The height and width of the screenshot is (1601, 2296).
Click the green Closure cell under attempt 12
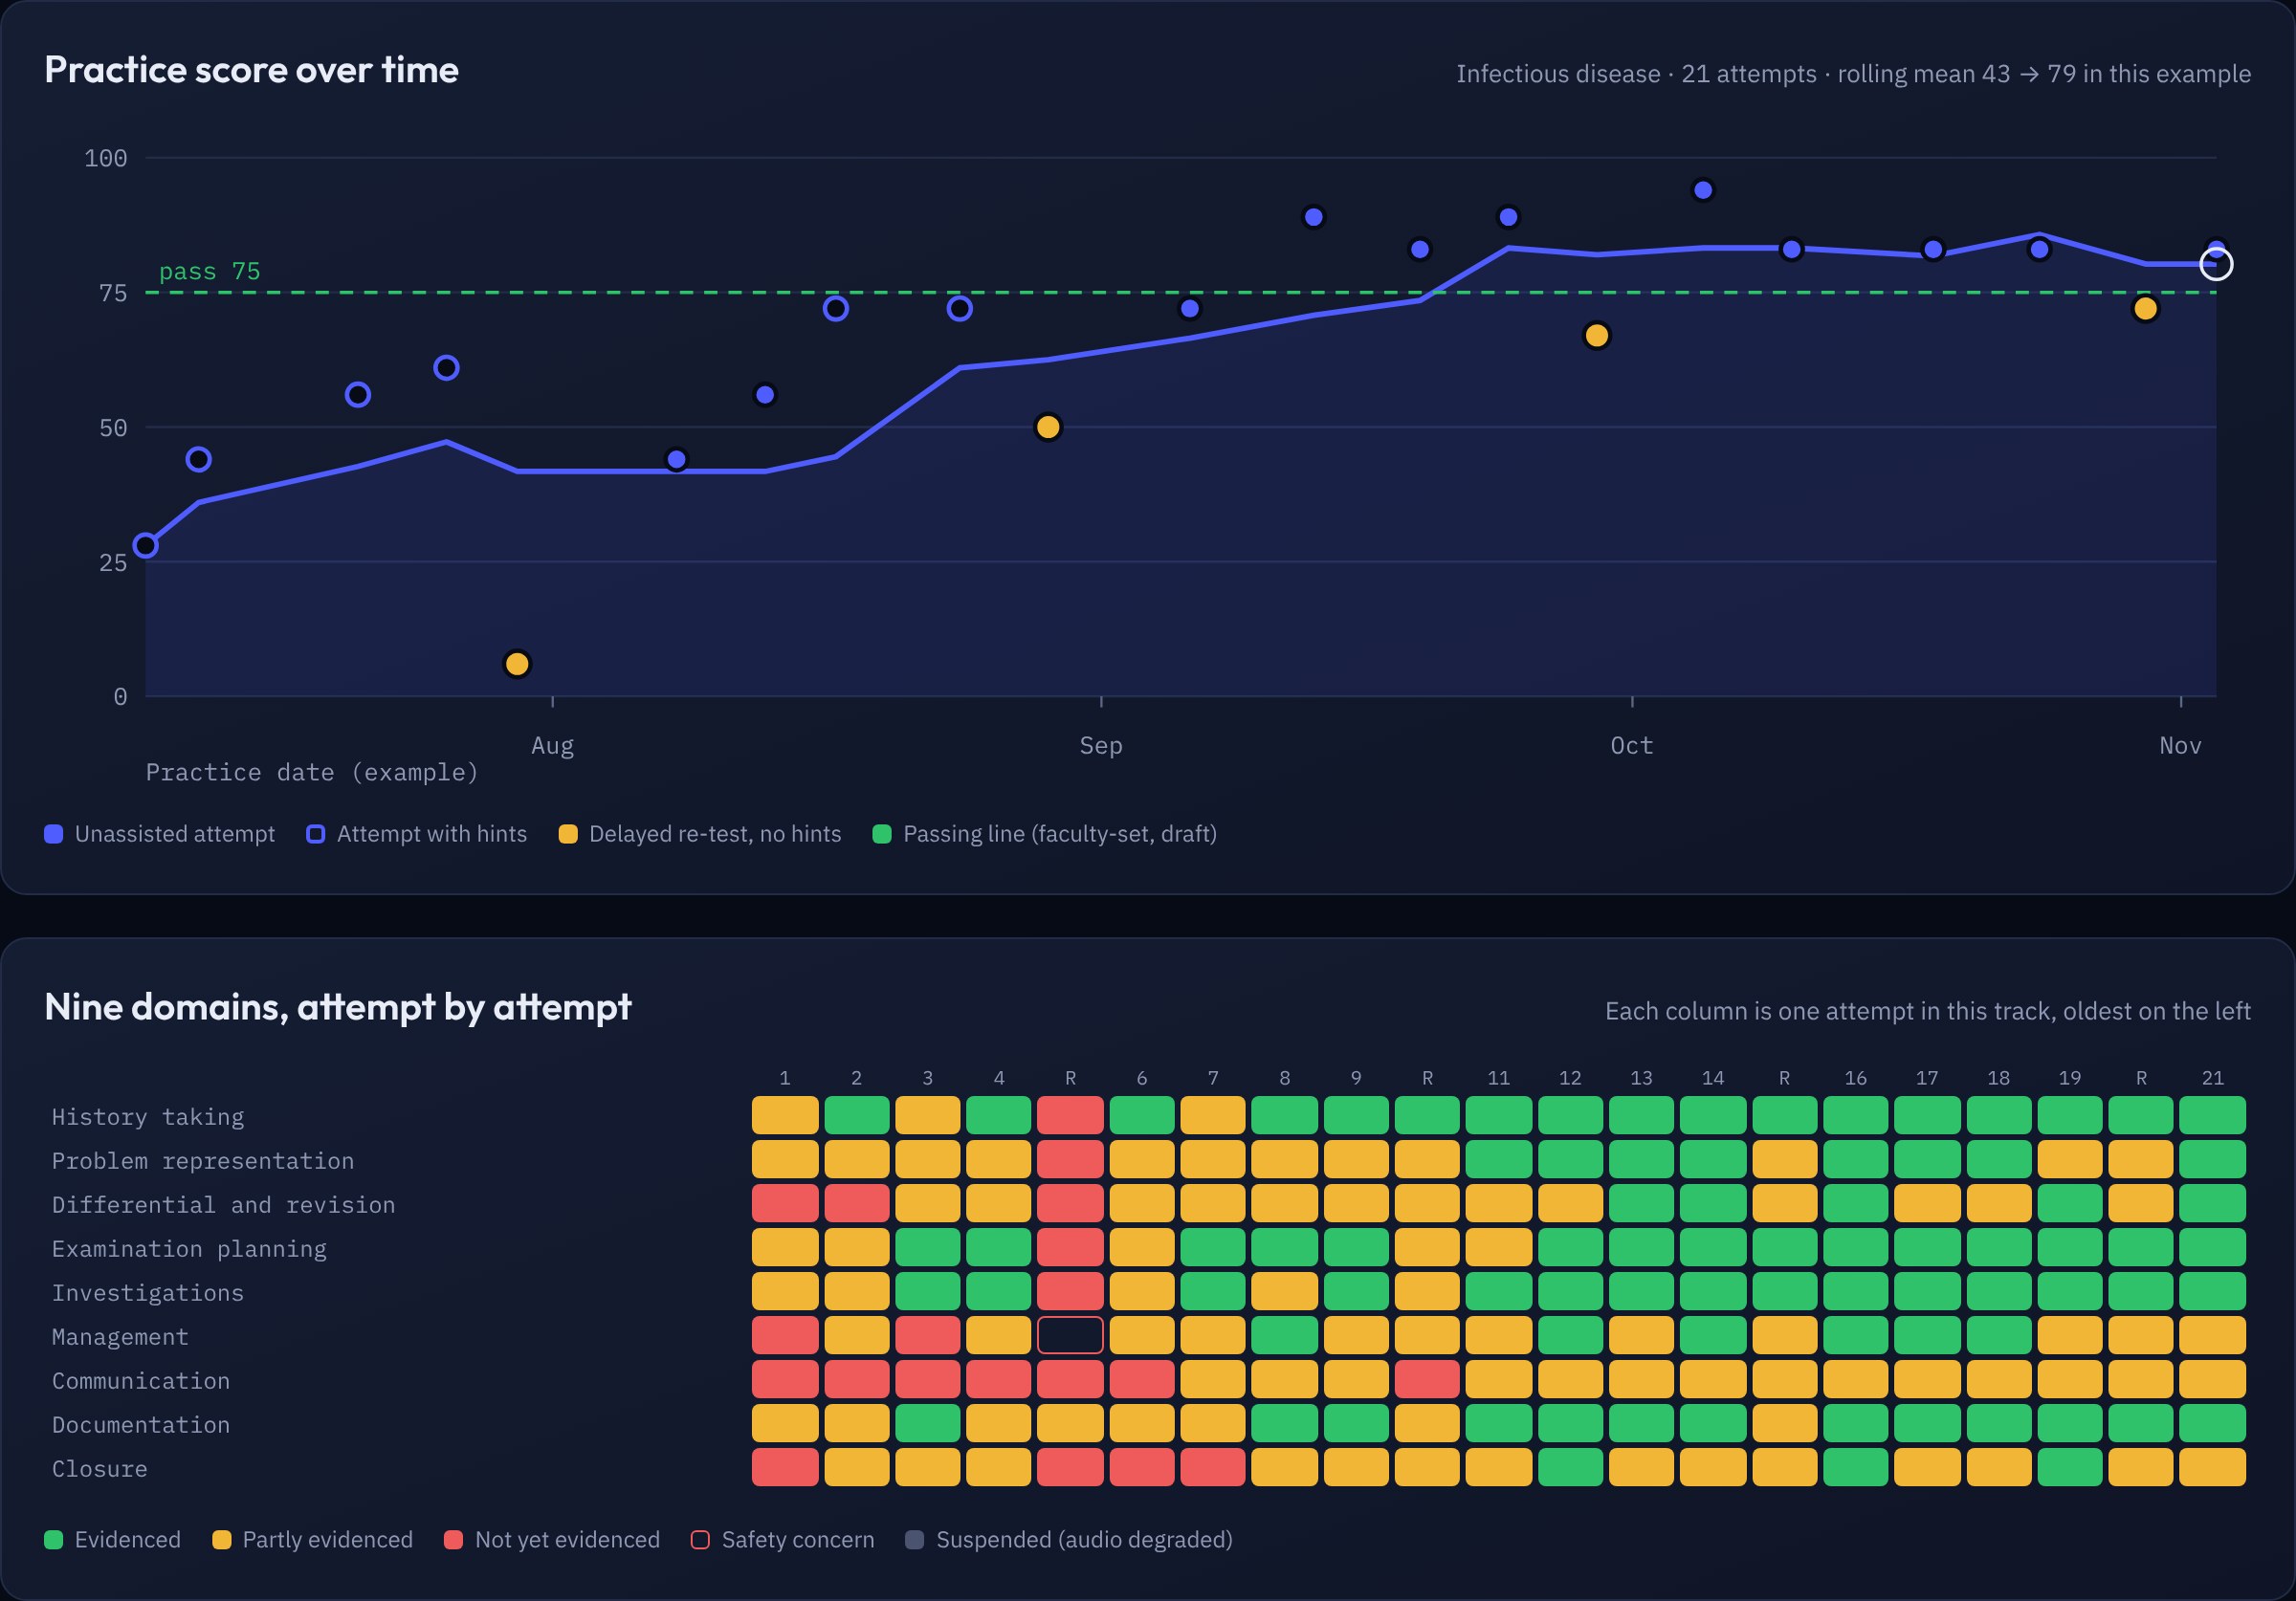point(1570,1467)
